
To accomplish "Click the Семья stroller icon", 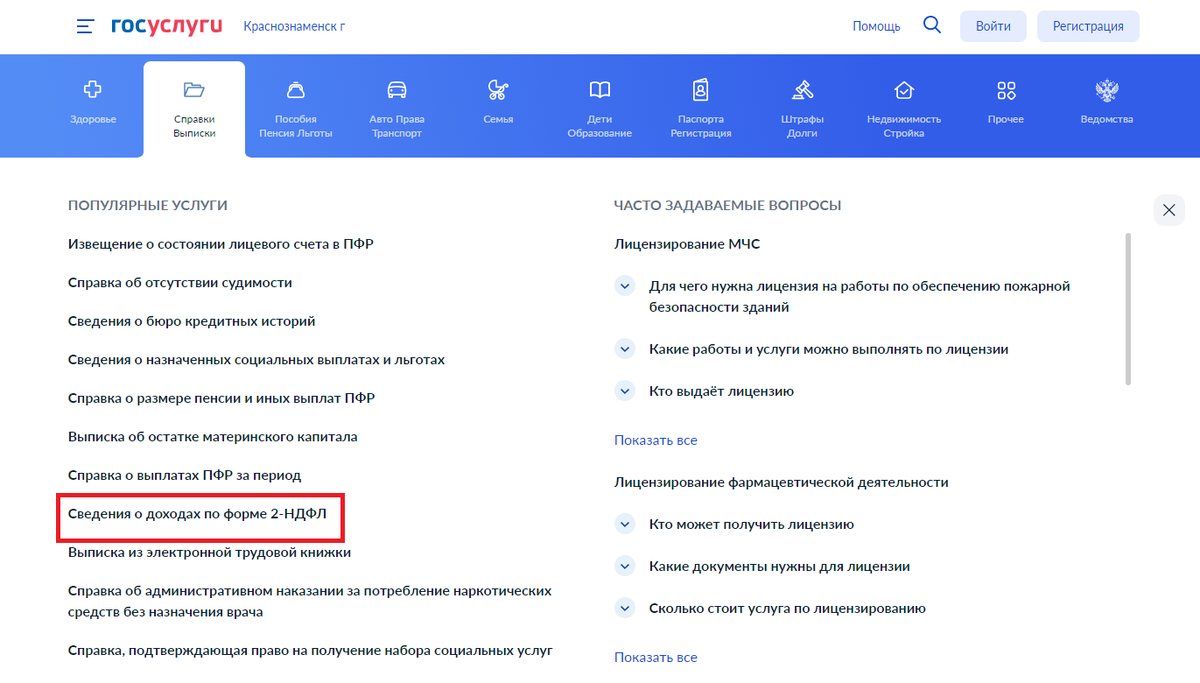I will [497, 89].
